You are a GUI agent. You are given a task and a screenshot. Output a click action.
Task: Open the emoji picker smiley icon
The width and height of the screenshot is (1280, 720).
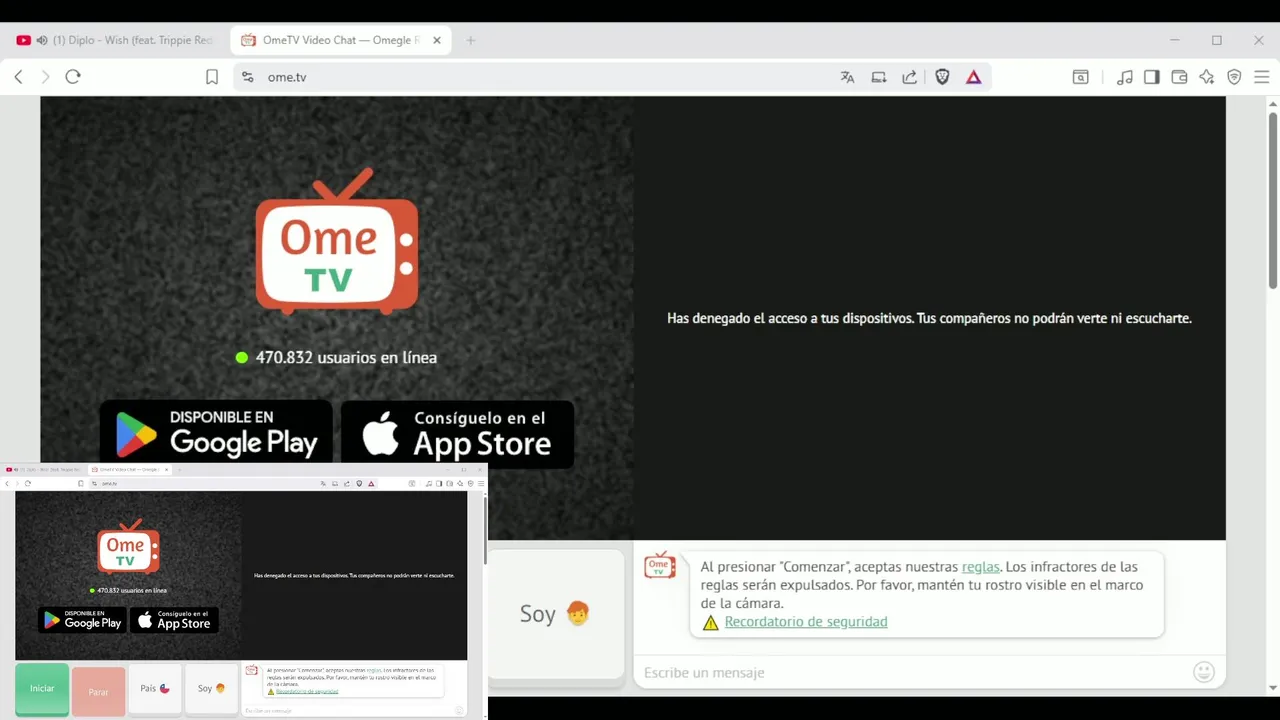point(1204,673)
